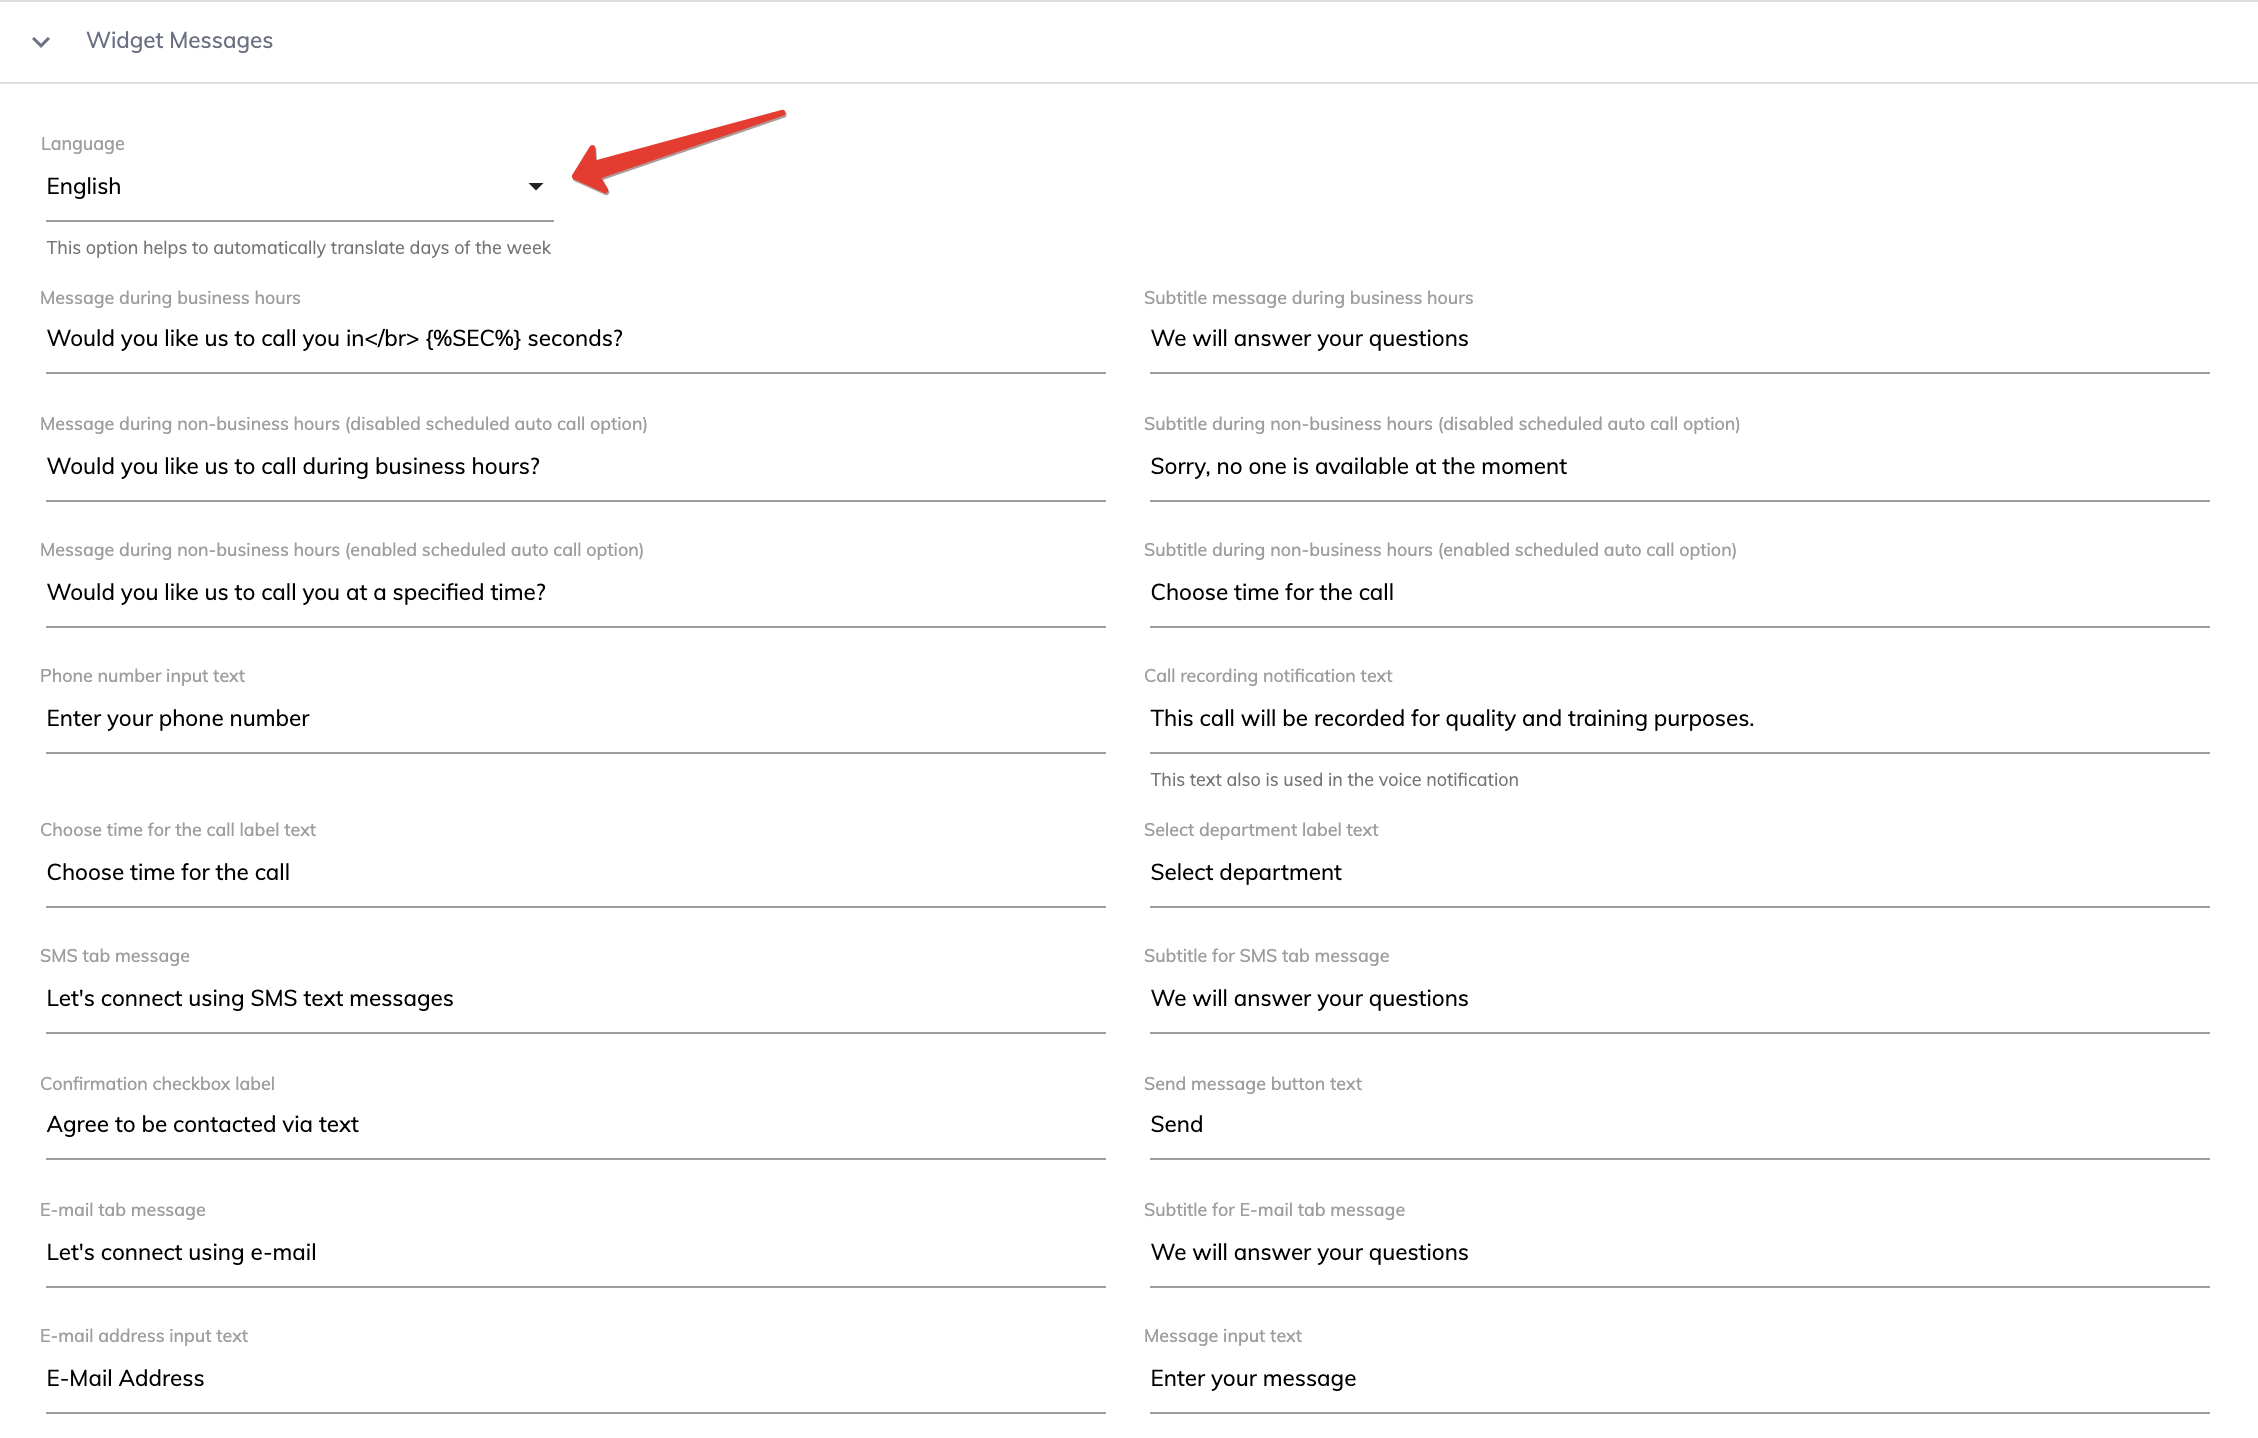Image resolution: width=2258 pixels, height=1438 pixels.
Task: Click the 'Select department' label field
Action: tap(1678, 873)
